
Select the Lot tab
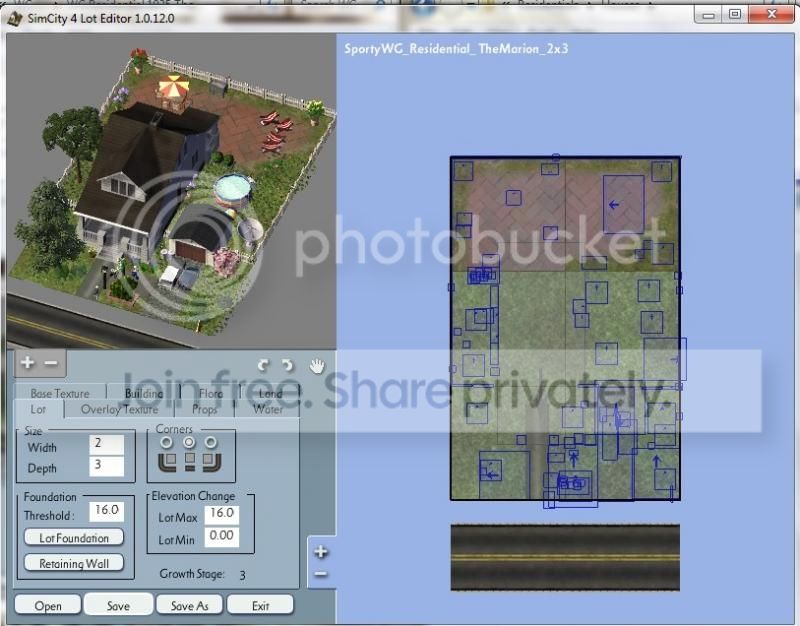38,409
